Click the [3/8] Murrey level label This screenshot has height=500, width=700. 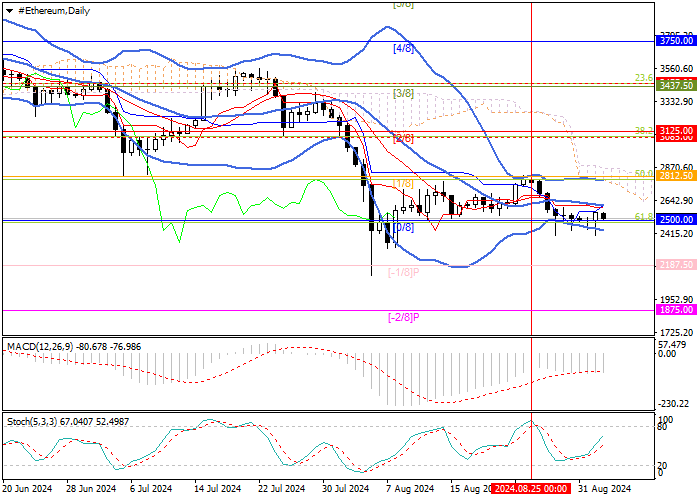click(403, 93)
